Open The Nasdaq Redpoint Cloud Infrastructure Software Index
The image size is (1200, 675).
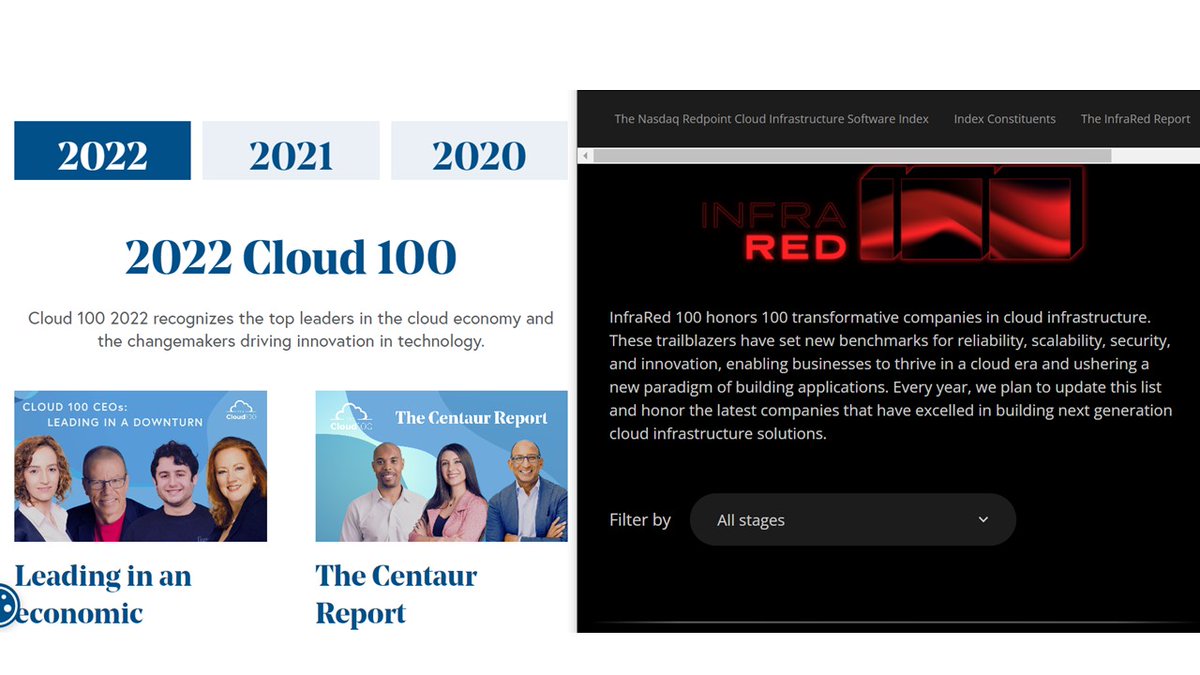coord(771,119)
